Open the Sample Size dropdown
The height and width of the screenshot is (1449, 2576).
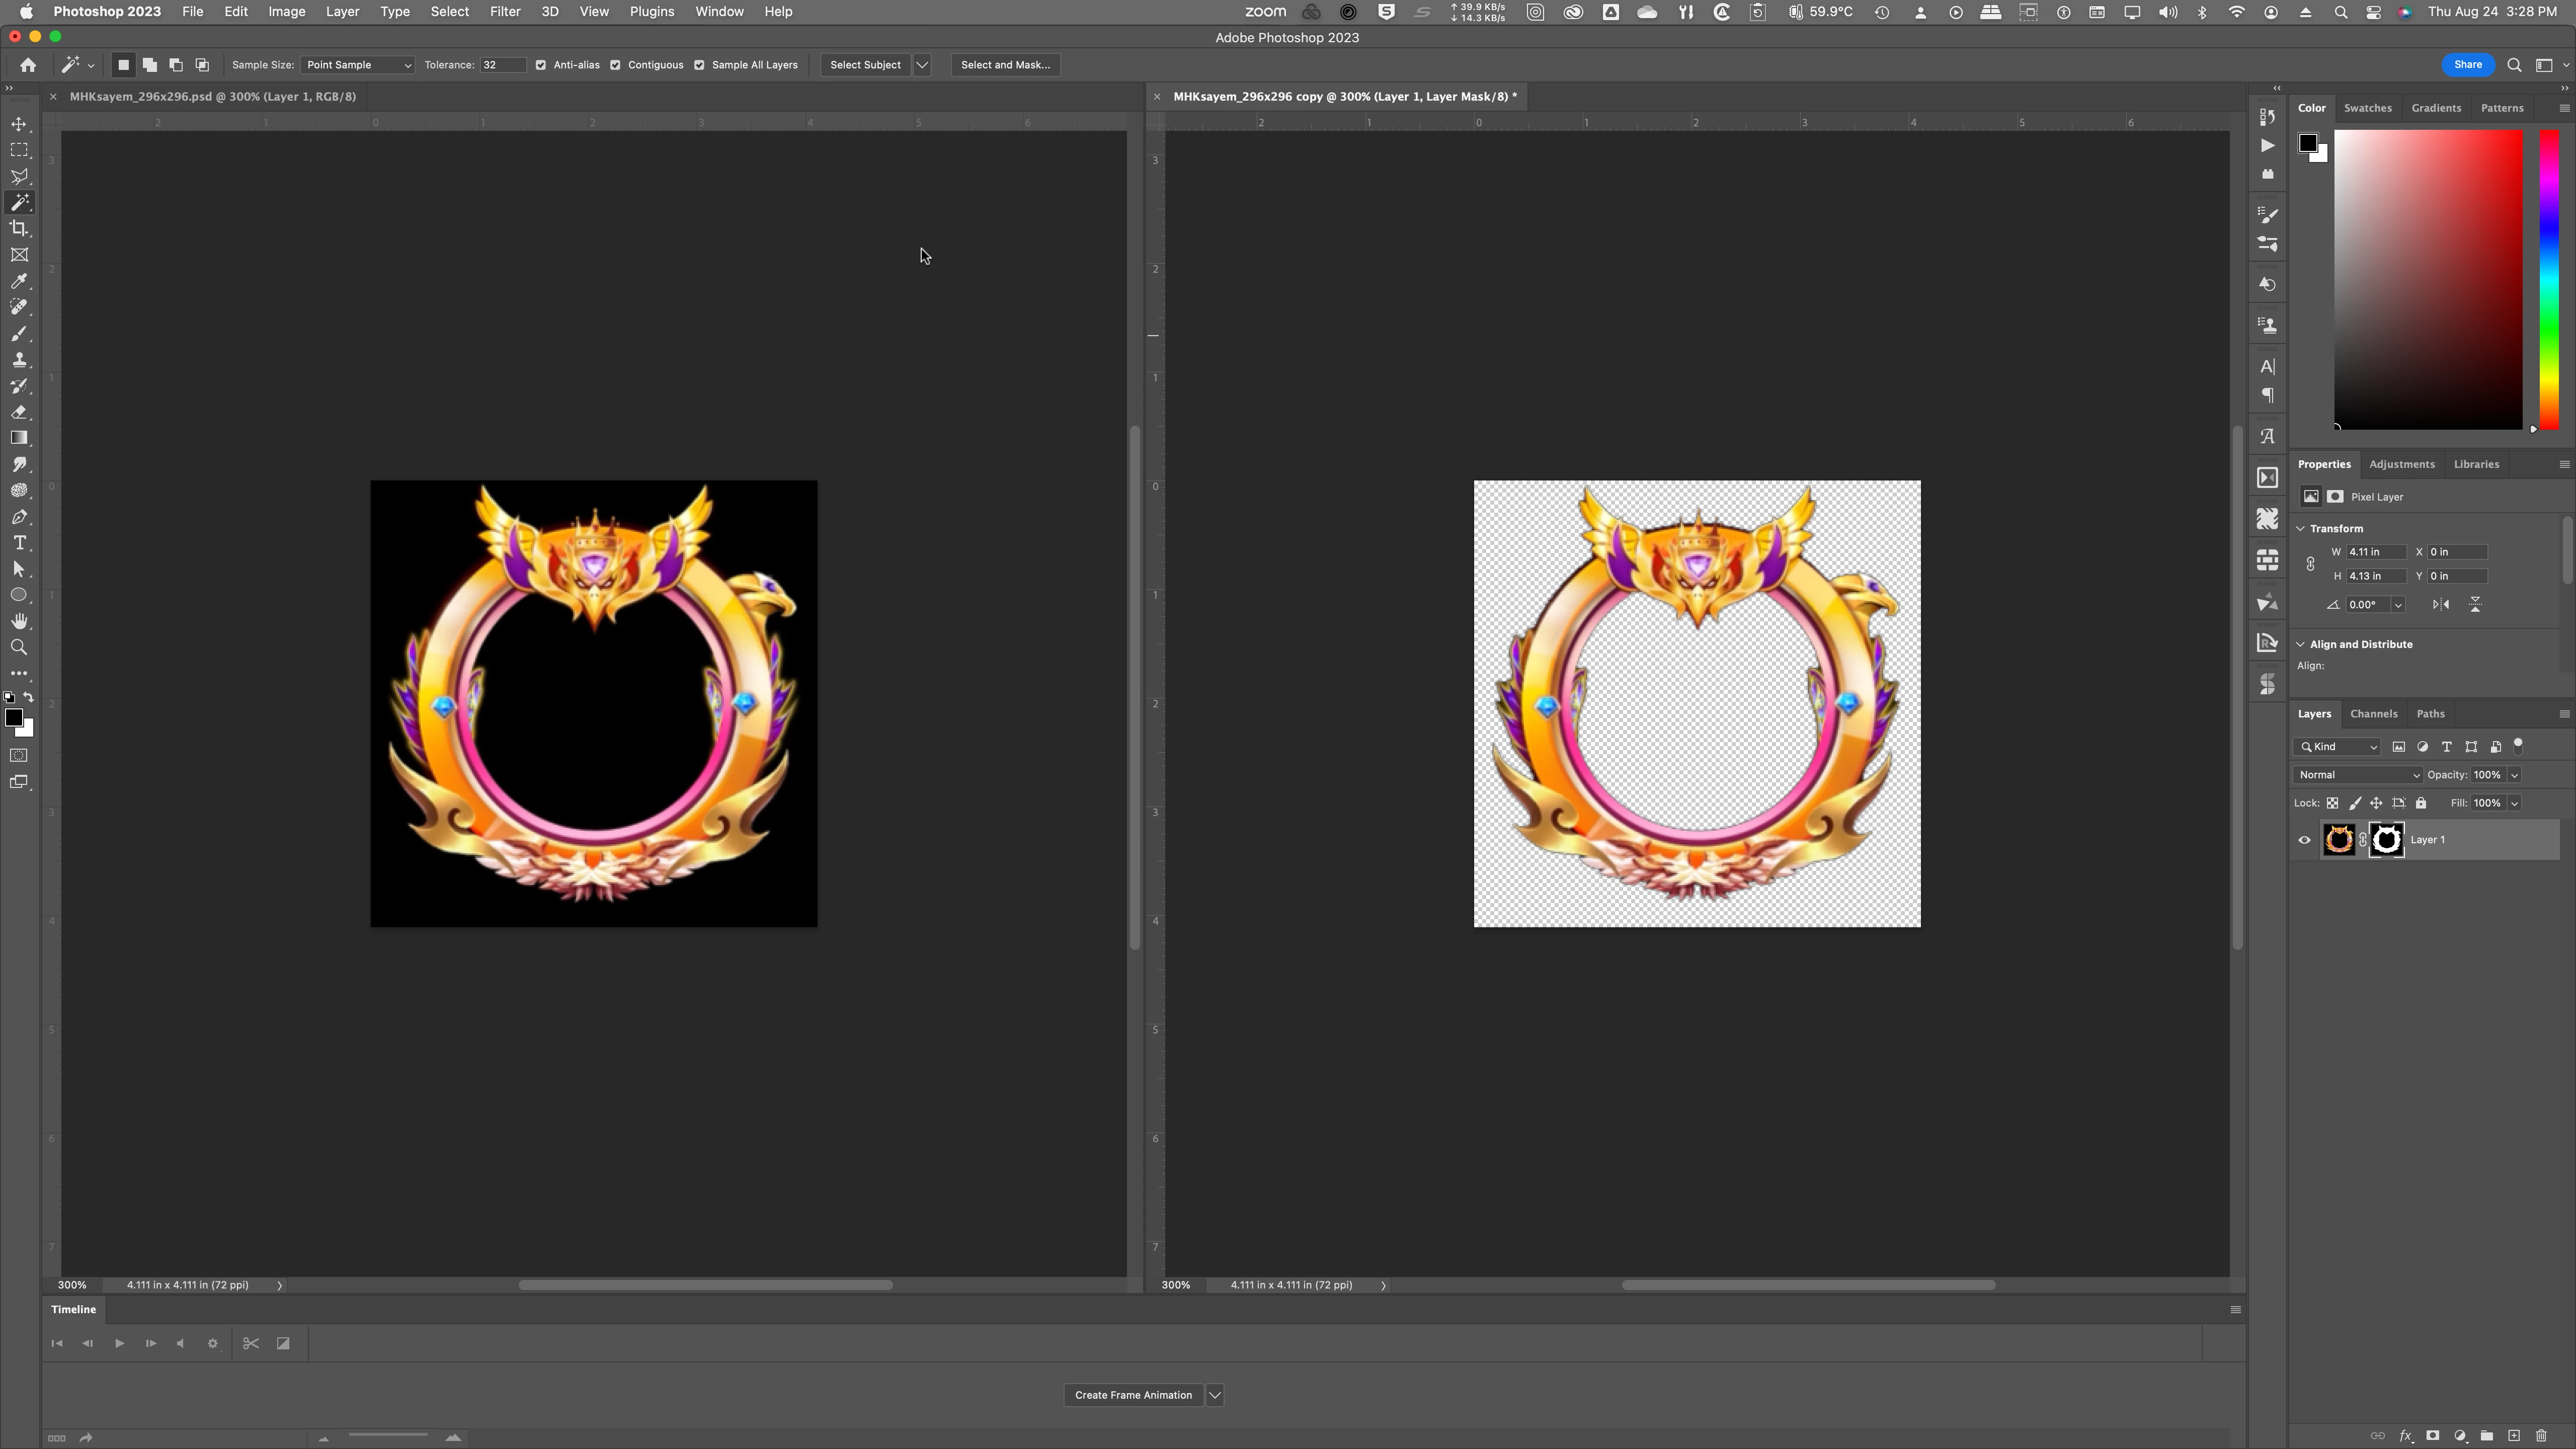[x=357, y=65]
